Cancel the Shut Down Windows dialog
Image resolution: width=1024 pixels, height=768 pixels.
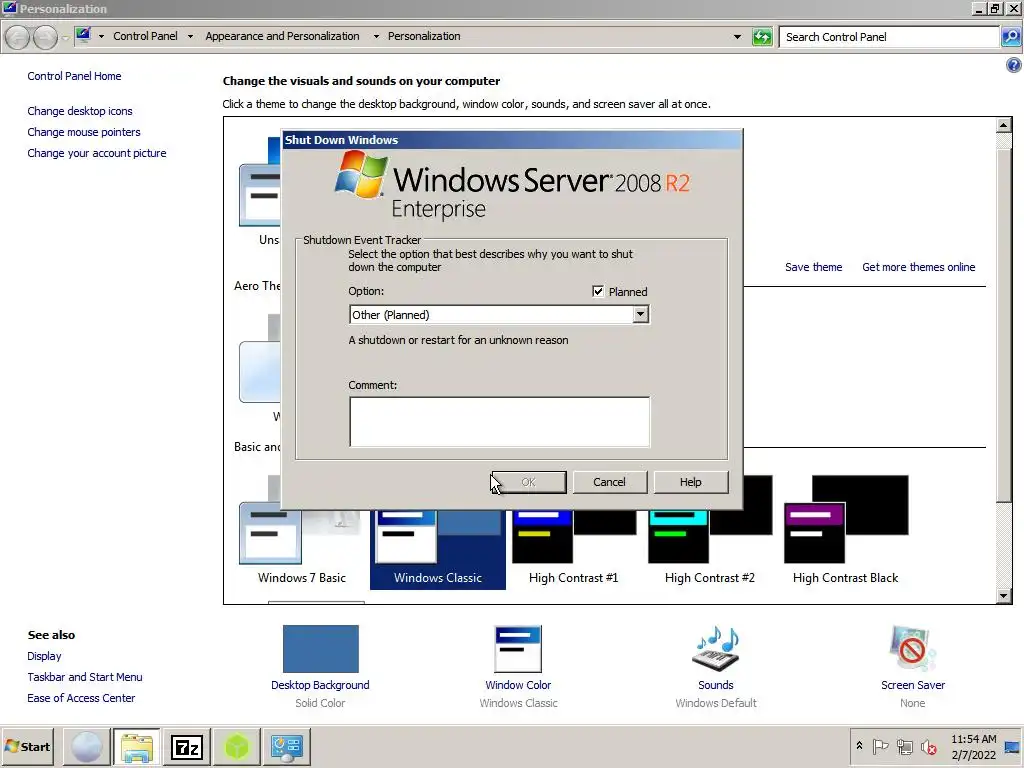pos(609,482)
